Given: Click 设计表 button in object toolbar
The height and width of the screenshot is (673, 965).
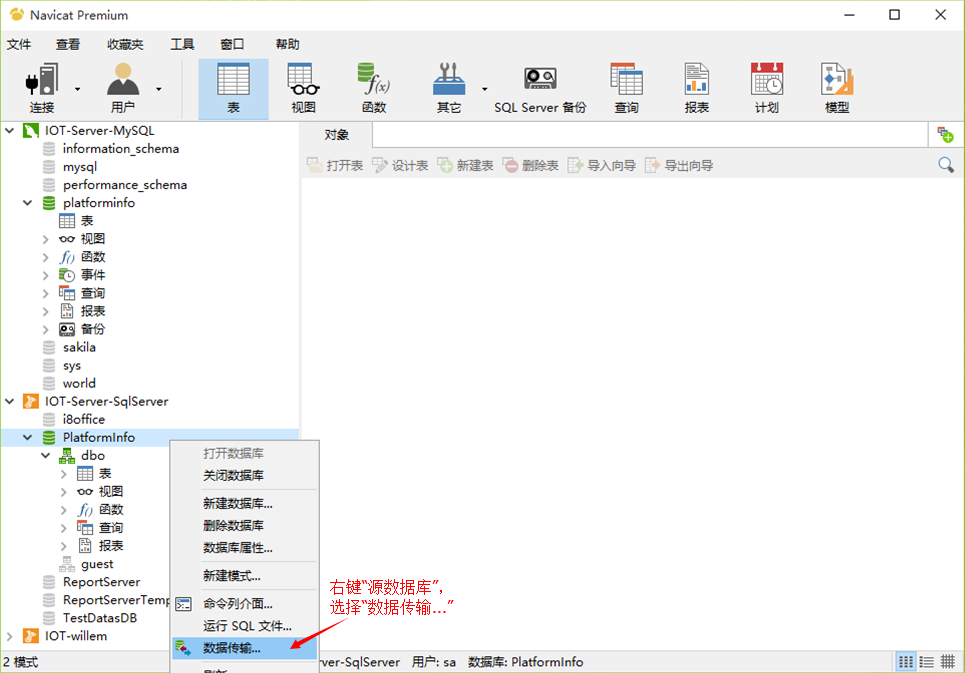Looking at the screenshot, I should point(401,165).
